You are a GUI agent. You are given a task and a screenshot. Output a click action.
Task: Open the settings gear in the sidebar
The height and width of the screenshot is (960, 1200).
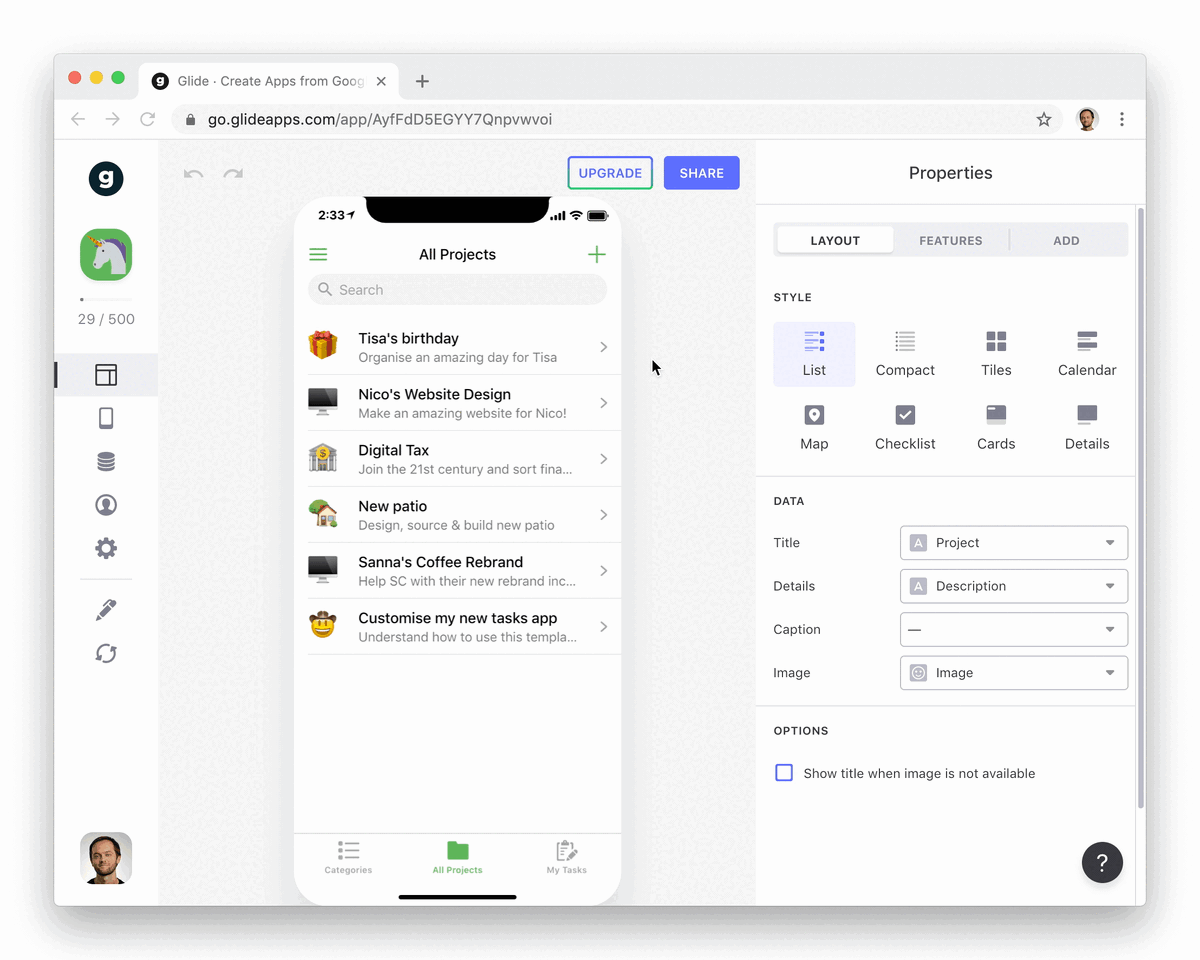tap(106, 548)
